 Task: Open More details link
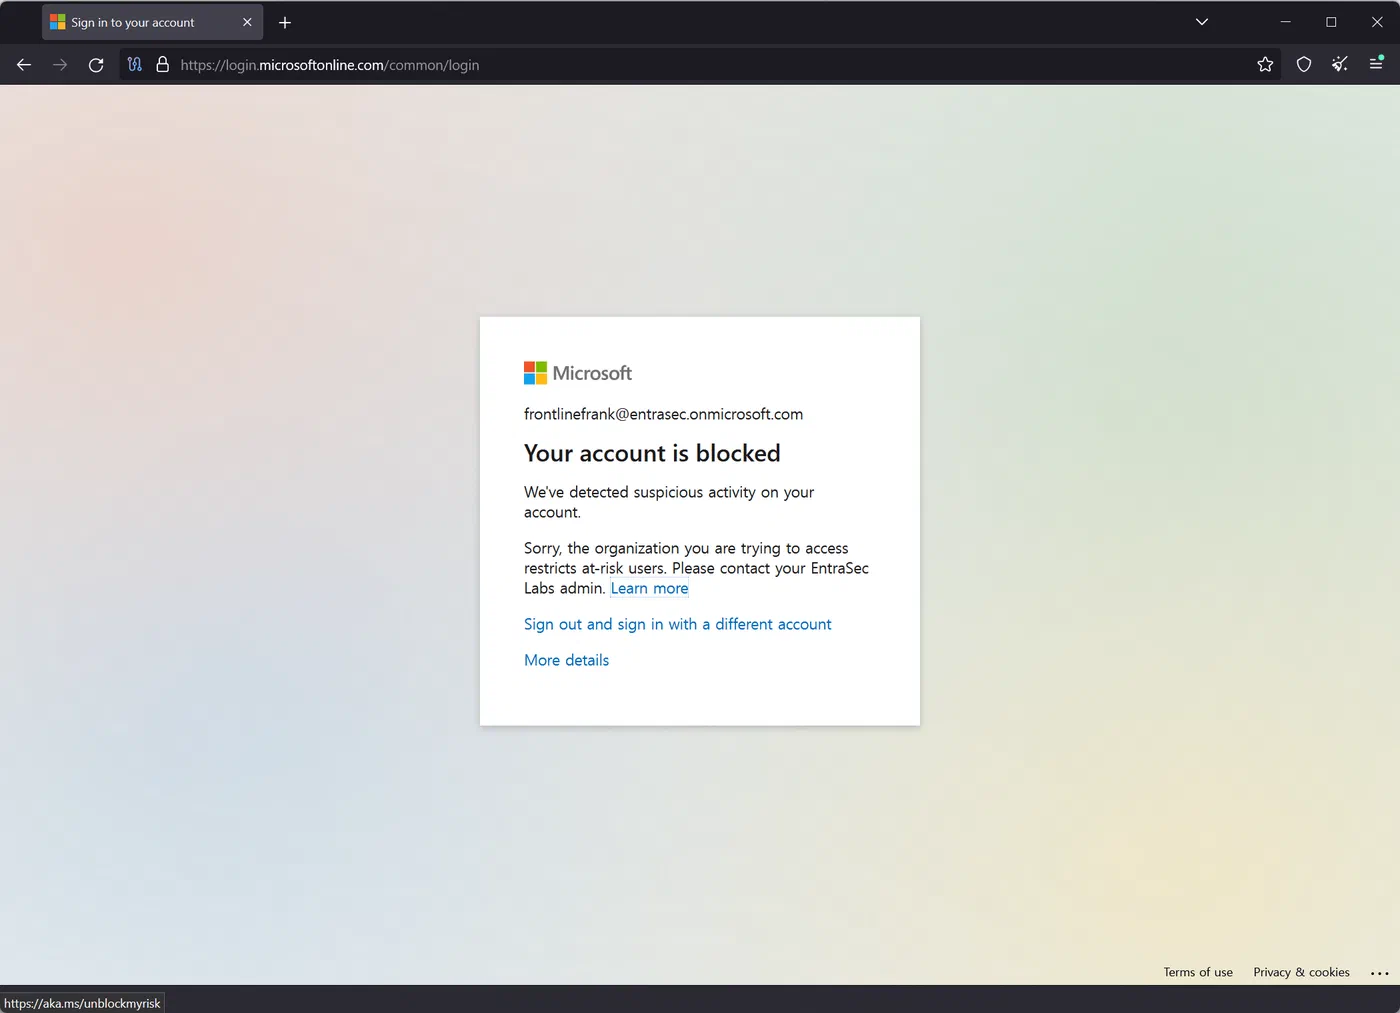click(566, 660)
